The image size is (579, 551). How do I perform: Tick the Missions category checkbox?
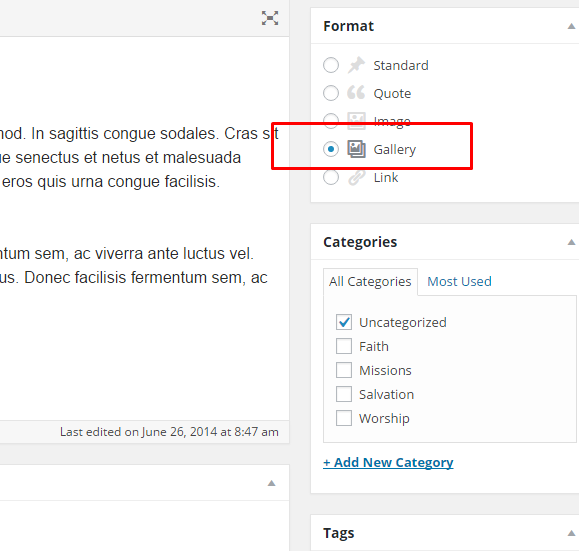coord(344,370)
